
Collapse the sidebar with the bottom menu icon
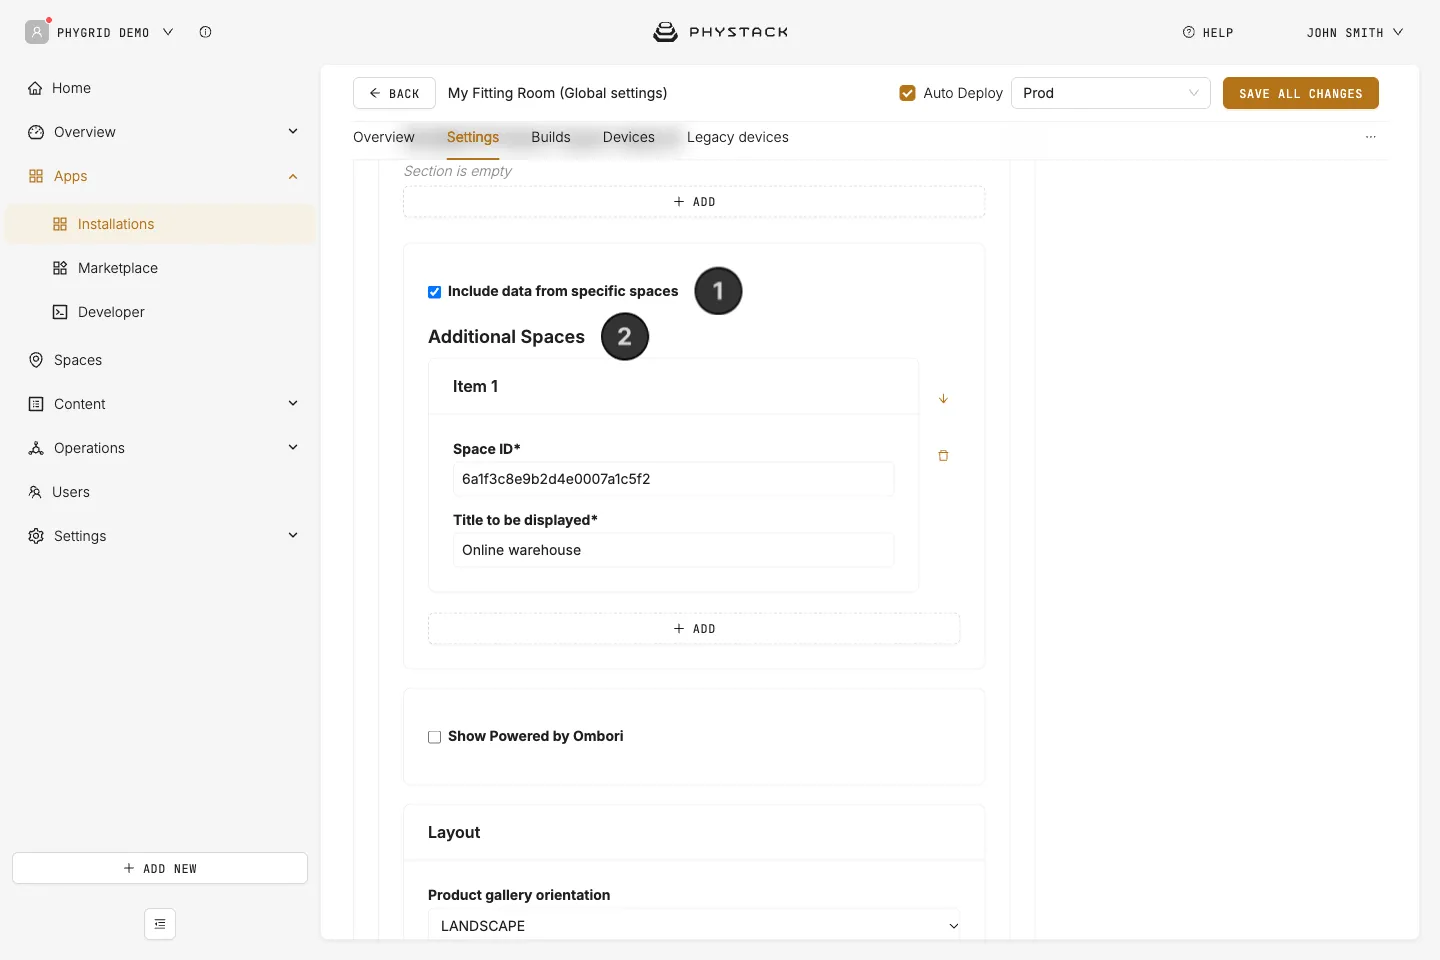click(160, 924)
